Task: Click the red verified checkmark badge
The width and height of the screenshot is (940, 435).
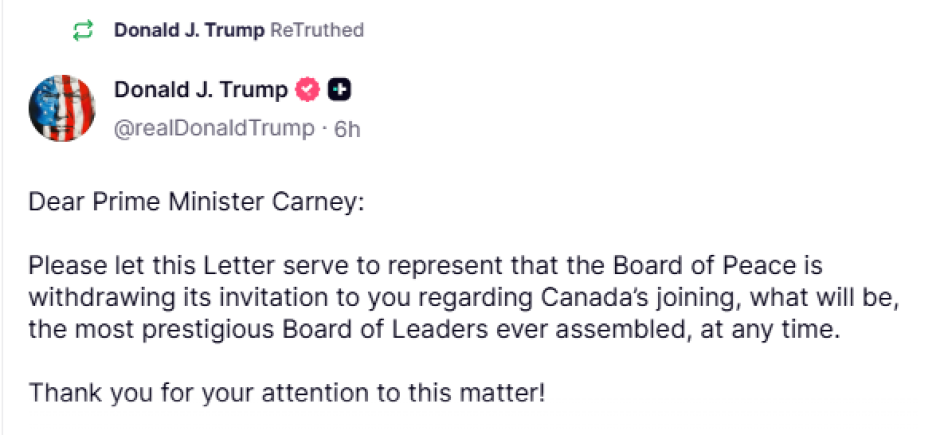Action: tap(307, 91)
